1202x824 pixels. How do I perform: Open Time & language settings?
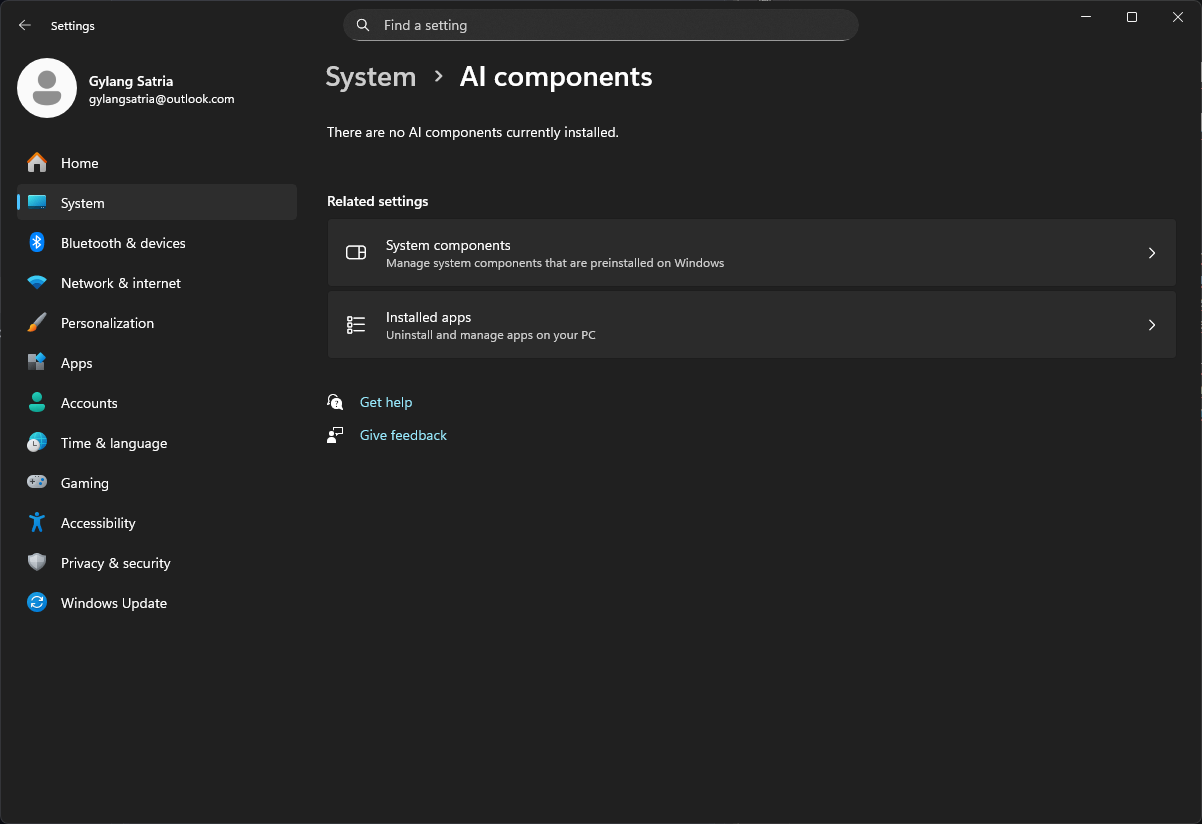[x=113, y=443]
